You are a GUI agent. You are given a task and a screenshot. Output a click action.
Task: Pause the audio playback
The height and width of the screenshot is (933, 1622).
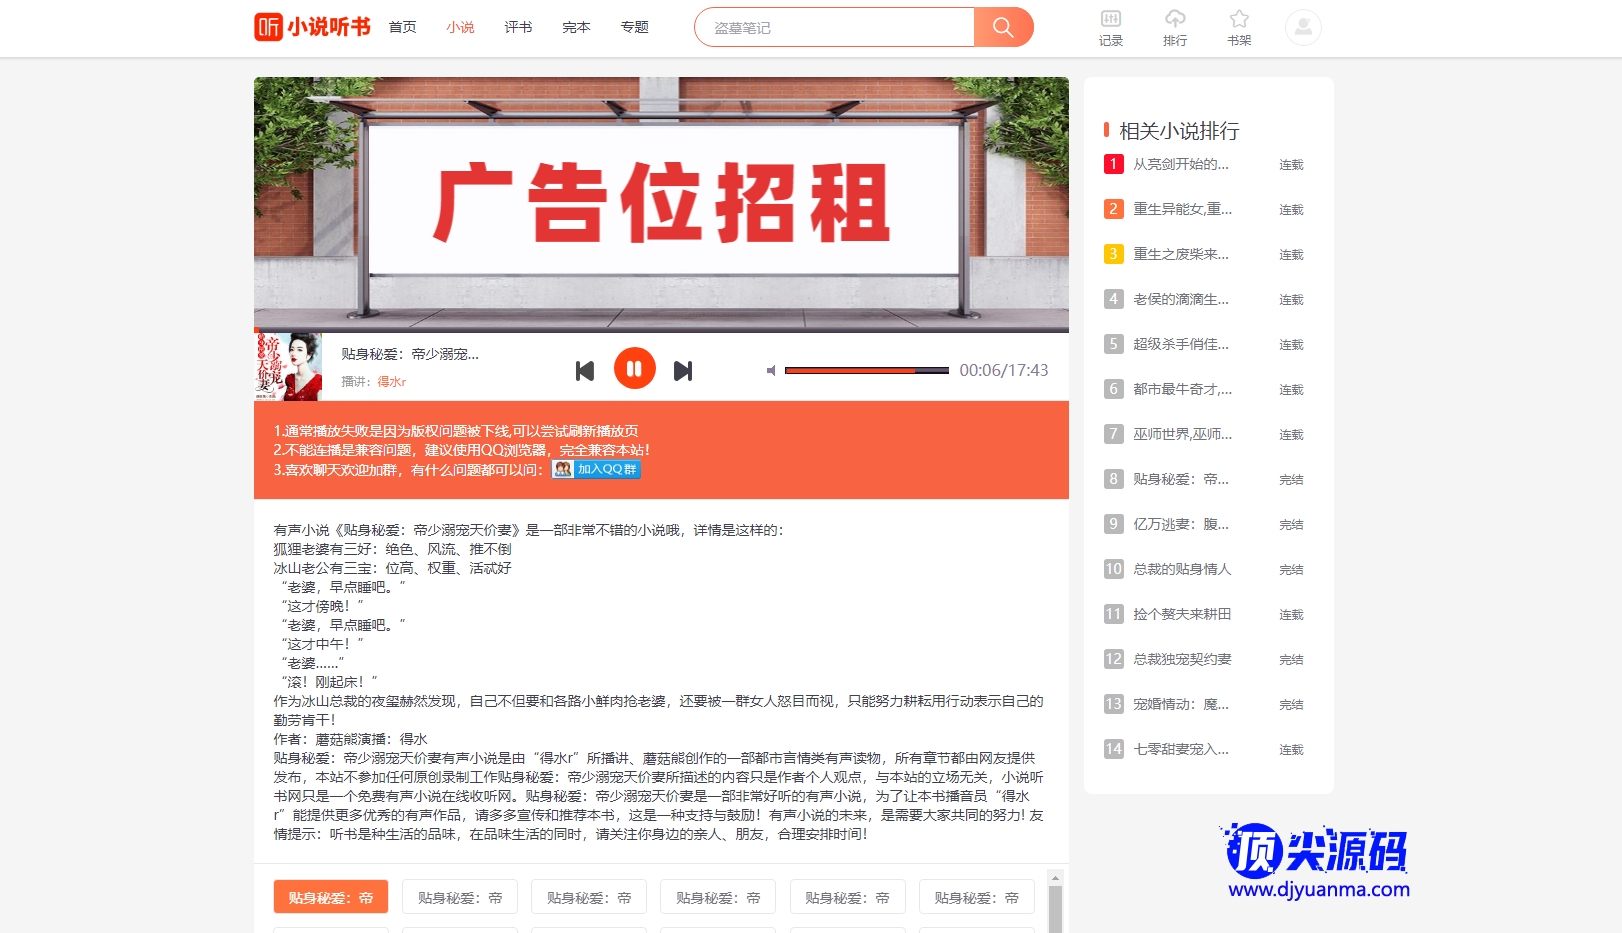coord(634,369)
